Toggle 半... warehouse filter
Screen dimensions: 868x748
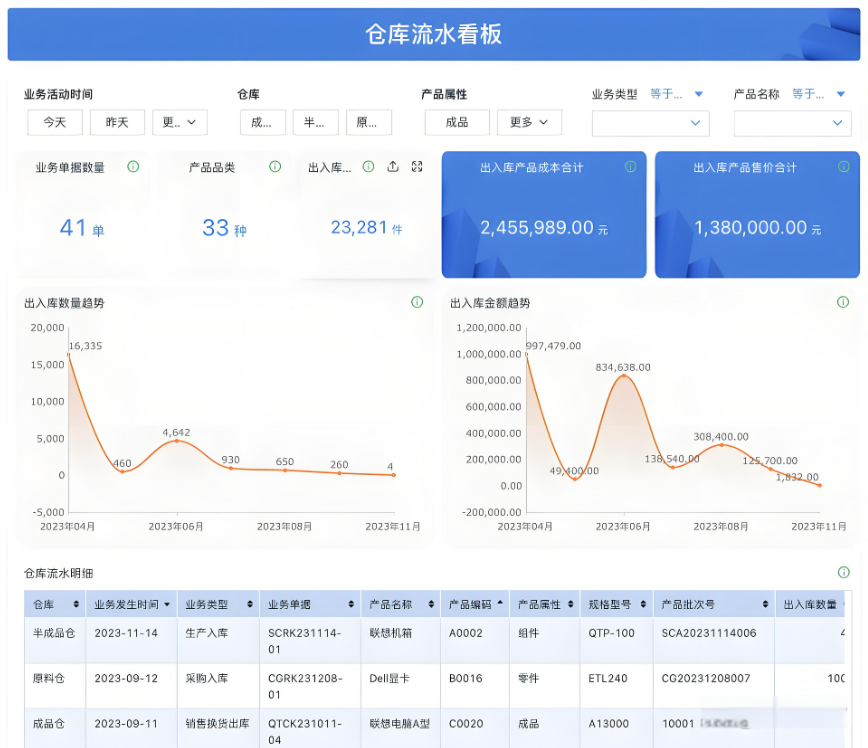(x=316, y=122)
